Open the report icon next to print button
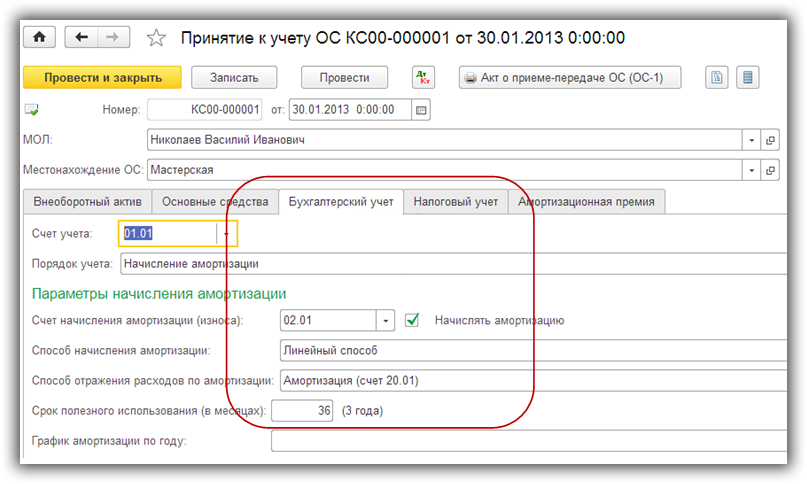 pos(716,78)
